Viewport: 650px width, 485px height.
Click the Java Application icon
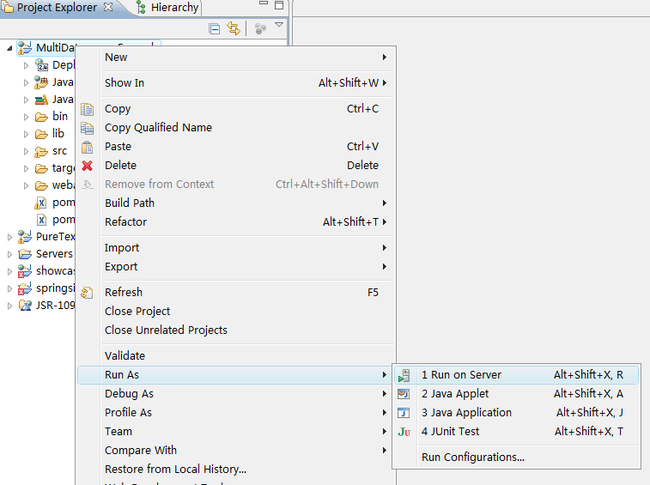403,413
